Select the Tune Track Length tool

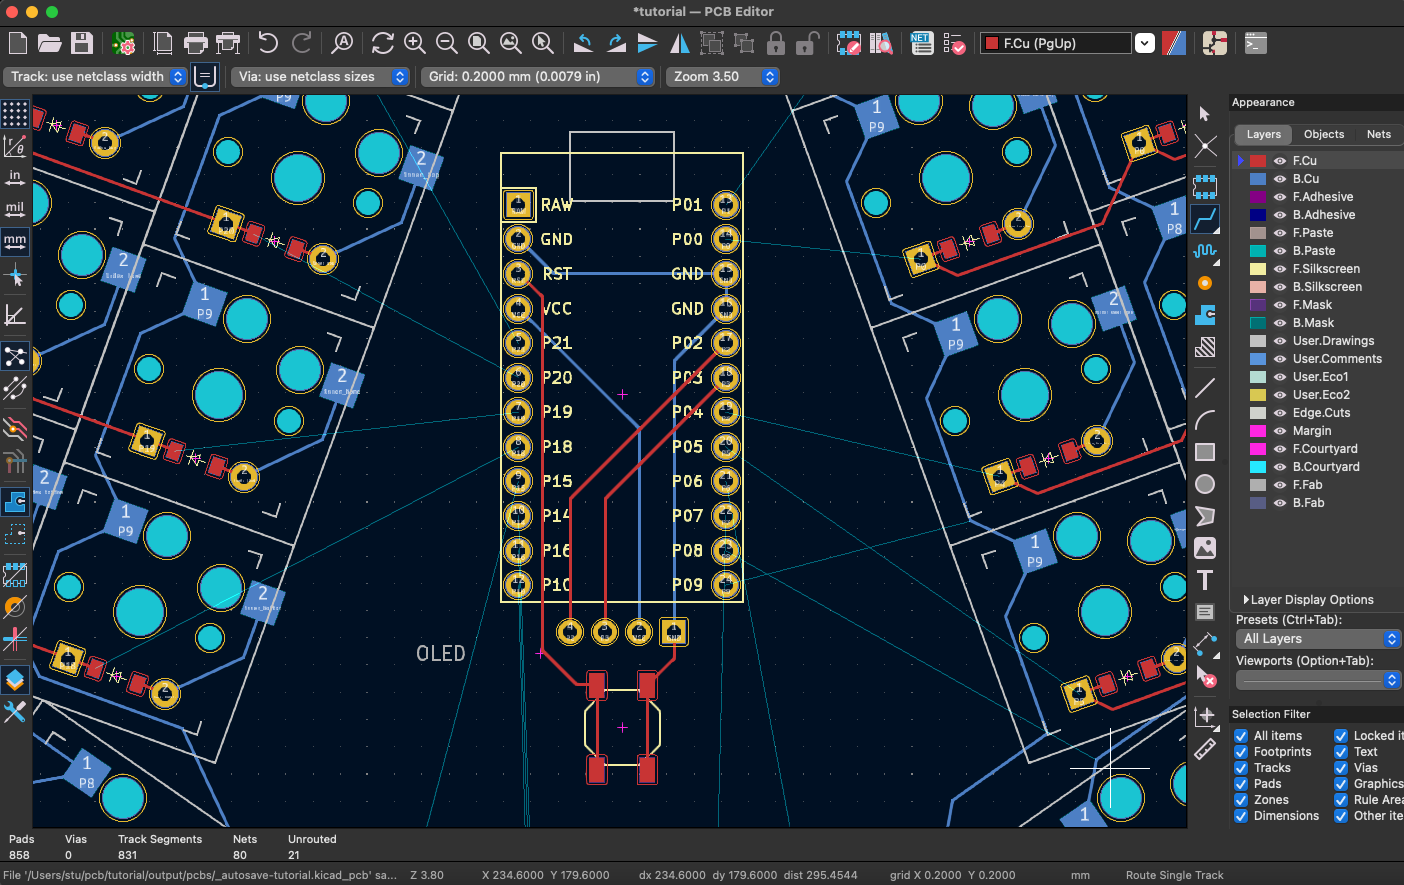(x=1206, y=251)
